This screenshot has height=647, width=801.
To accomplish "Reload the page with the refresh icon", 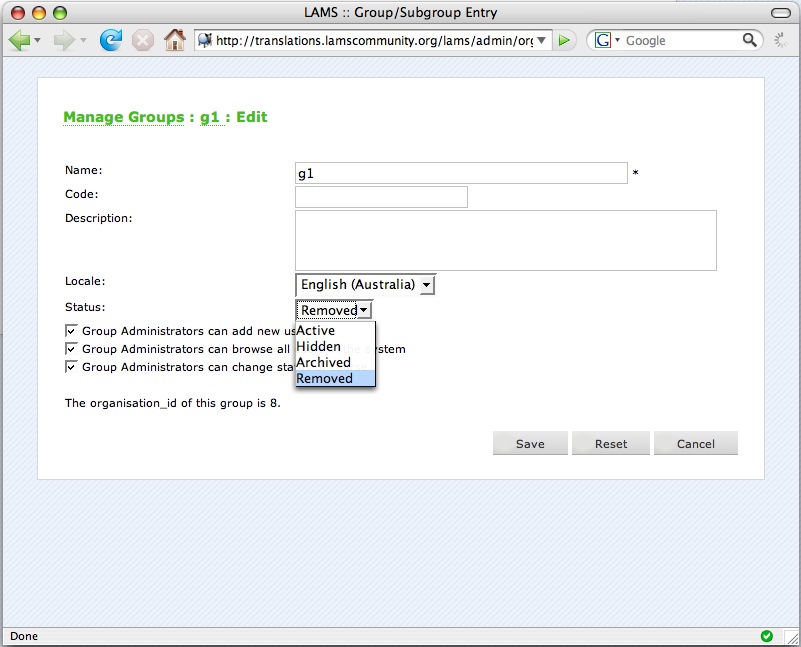I will (110, 40).
